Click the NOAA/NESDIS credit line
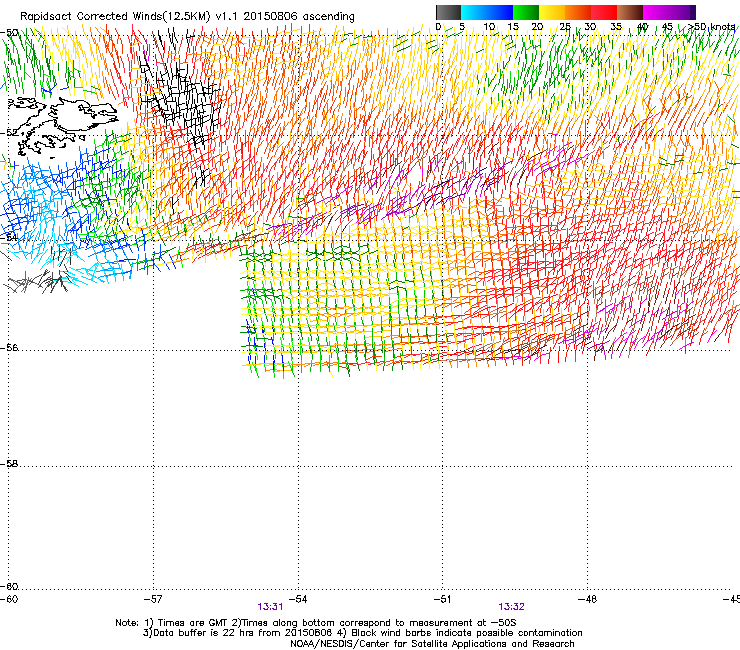This screenshot has width=740, height=650. 432,644
